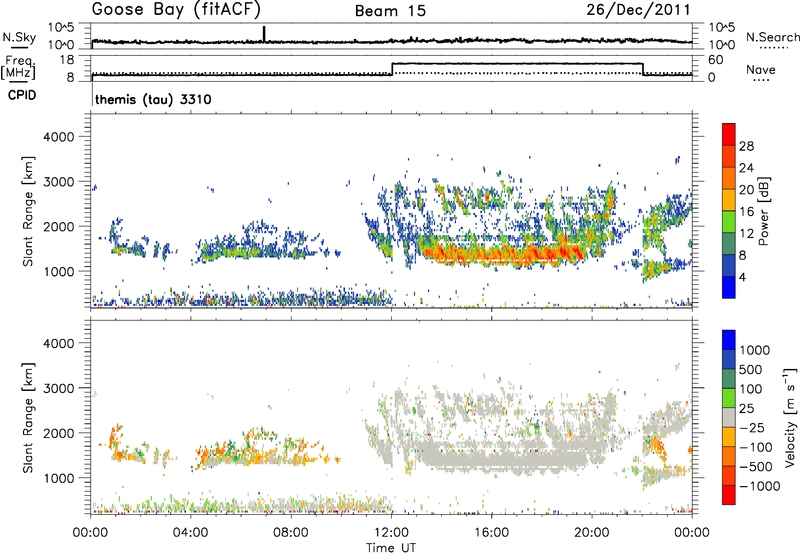Click the yellow-orange power colorbar segment near 16

tap(729, 200)
